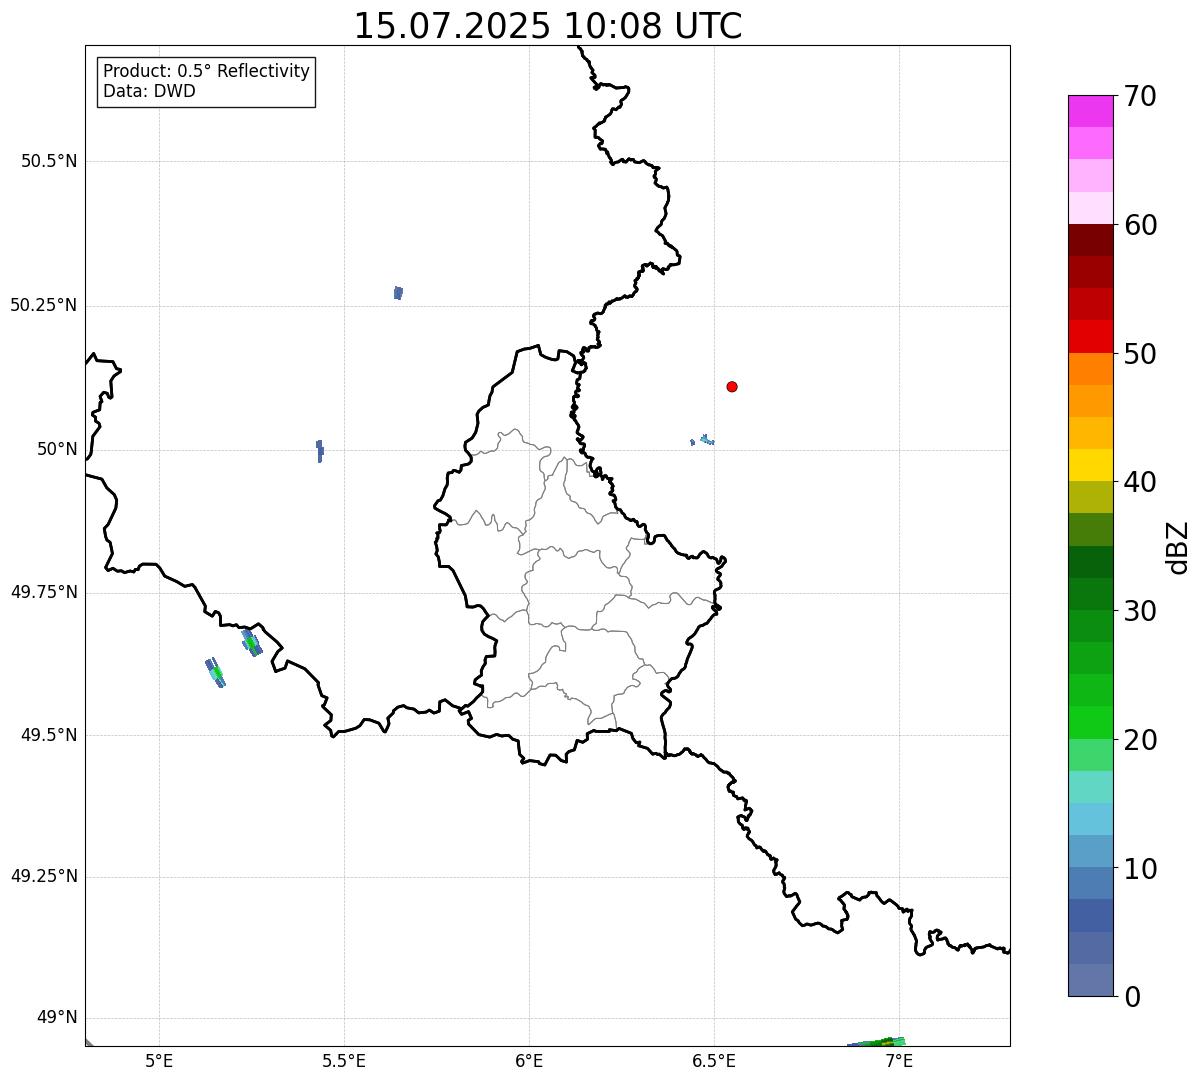1202x1081 pixels.
Task: Click the 7°E longitude label
Action: click(899, 1060)
